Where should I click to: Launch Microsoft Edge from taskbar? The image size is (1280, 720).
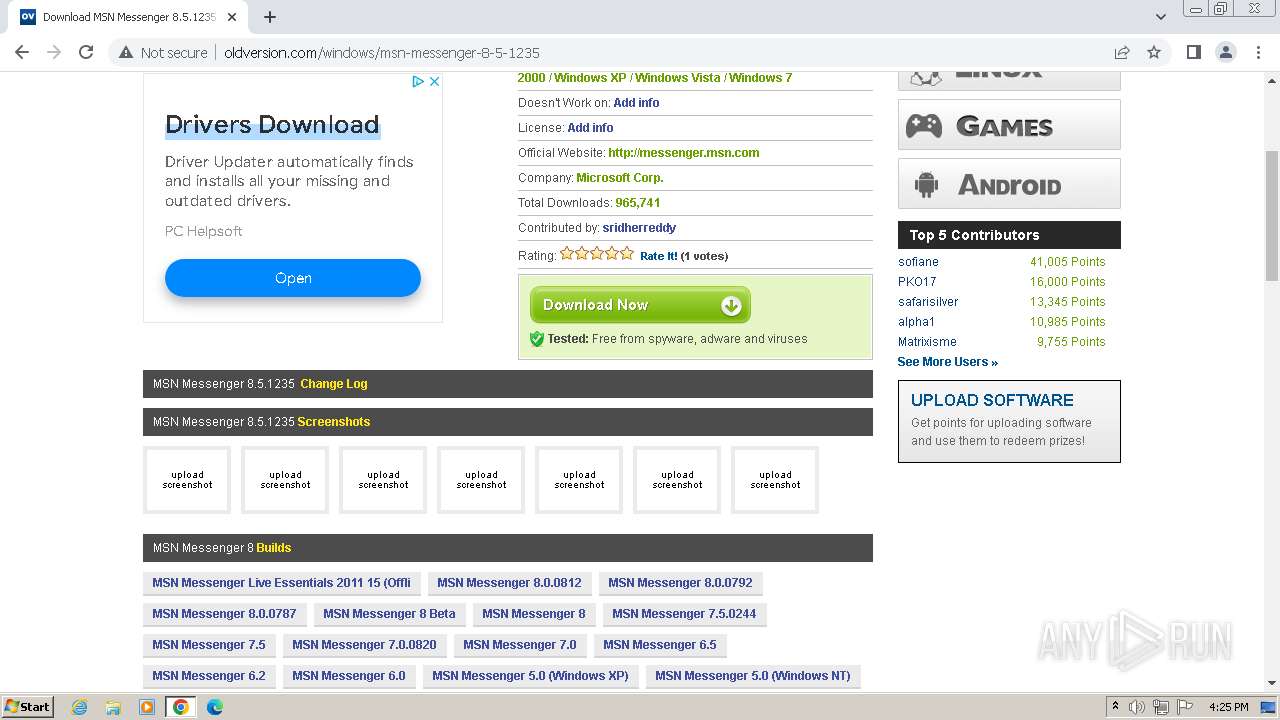pyautogui.click(x=215, y=707)
